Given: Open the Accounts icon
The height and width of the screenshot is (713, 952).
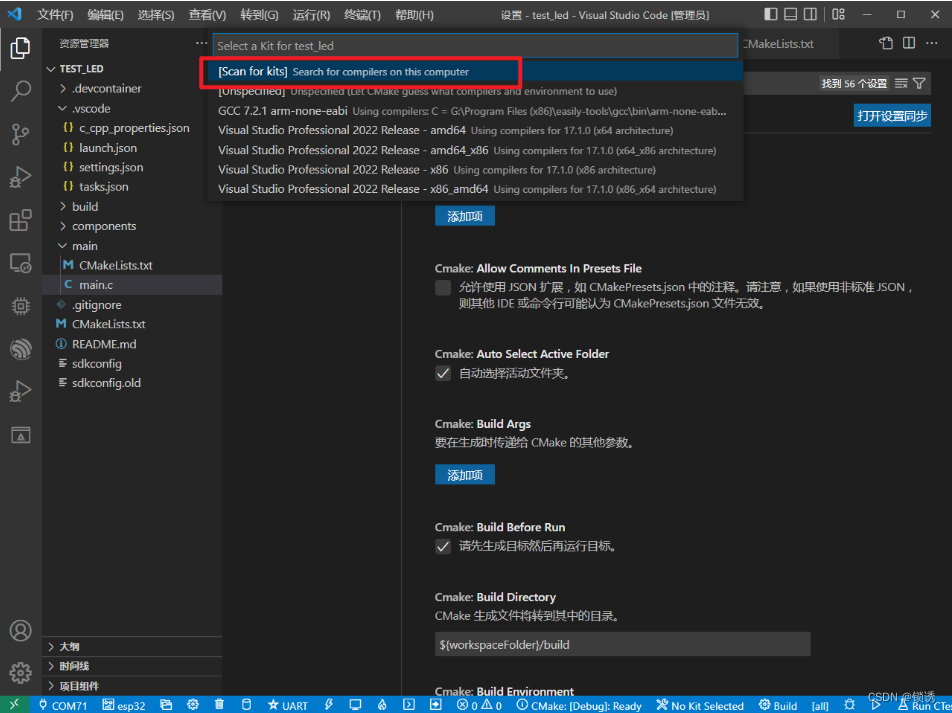Looking at the screenshot, I should click(21, 630).
